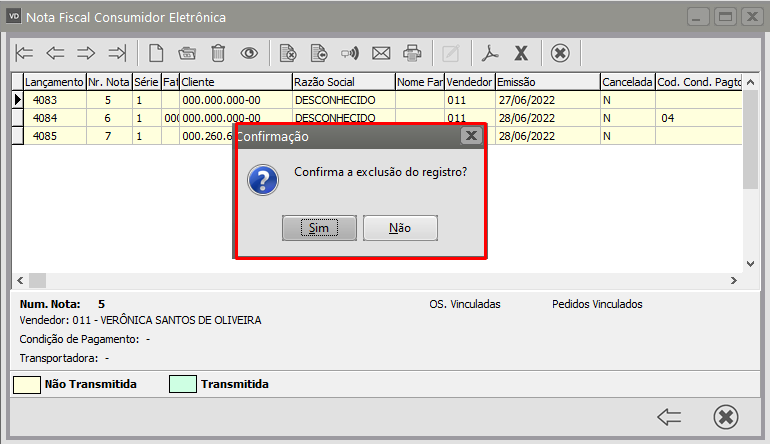Confirm deletion with Sim button
This screenshot has width=770, height=444.
[319, 228]
